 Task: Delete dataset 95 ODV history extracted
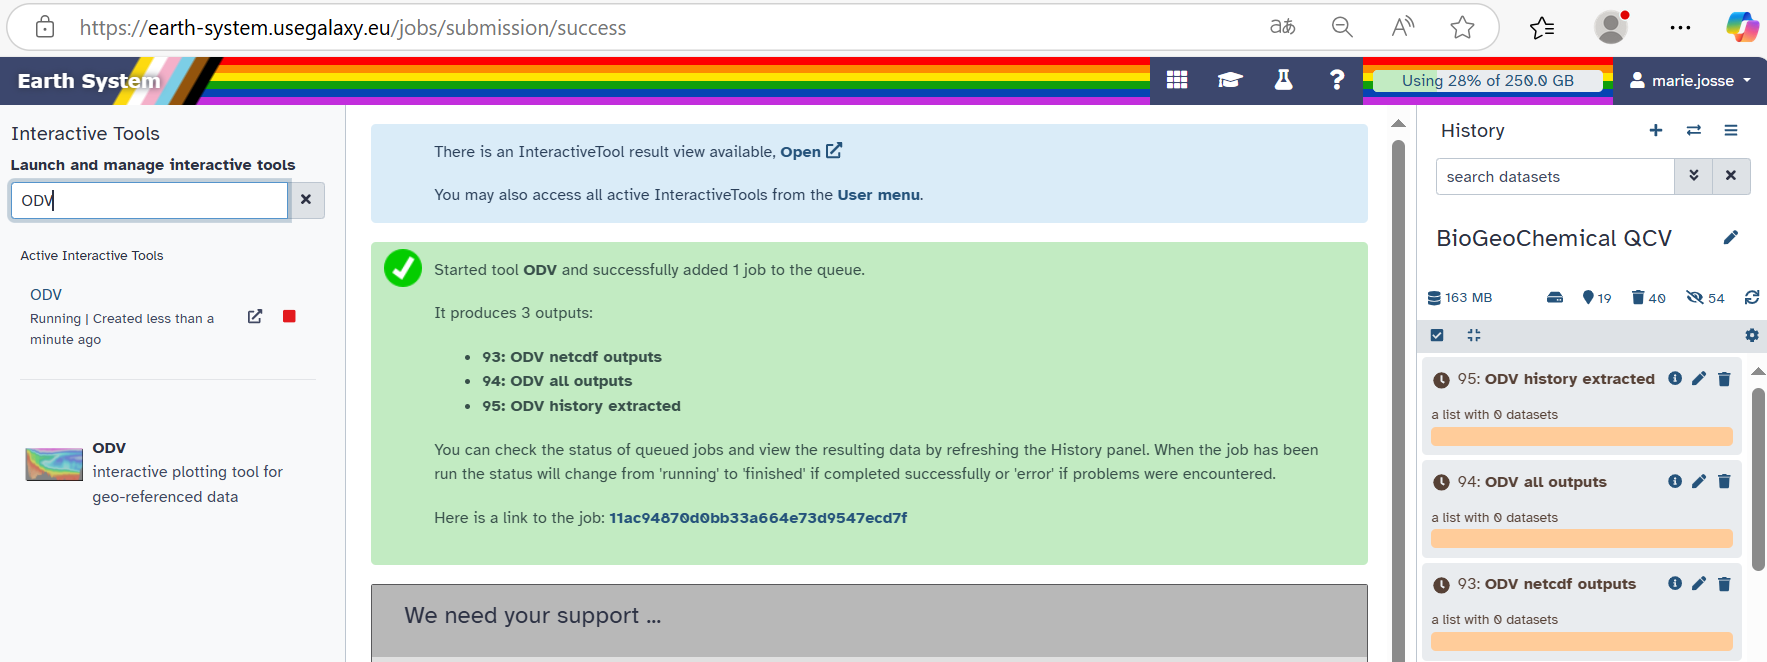click(x=1724, y=379)
